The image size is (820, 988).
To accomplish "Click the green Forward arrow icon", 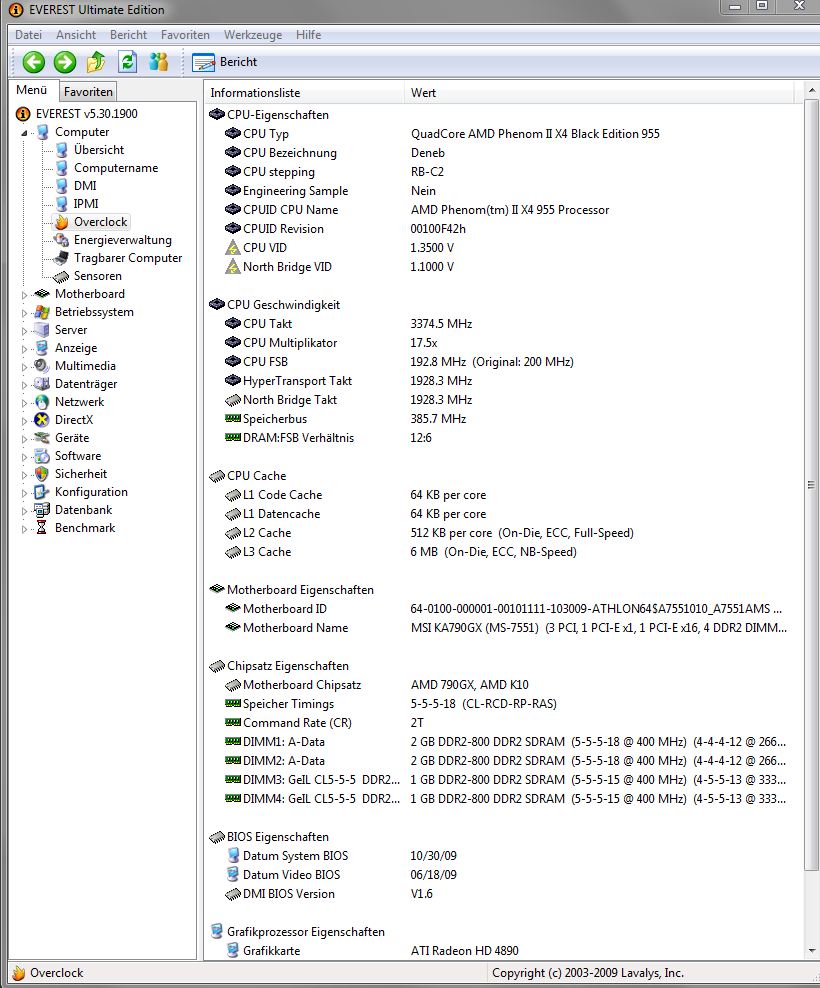I will click(x=65, y=62).
